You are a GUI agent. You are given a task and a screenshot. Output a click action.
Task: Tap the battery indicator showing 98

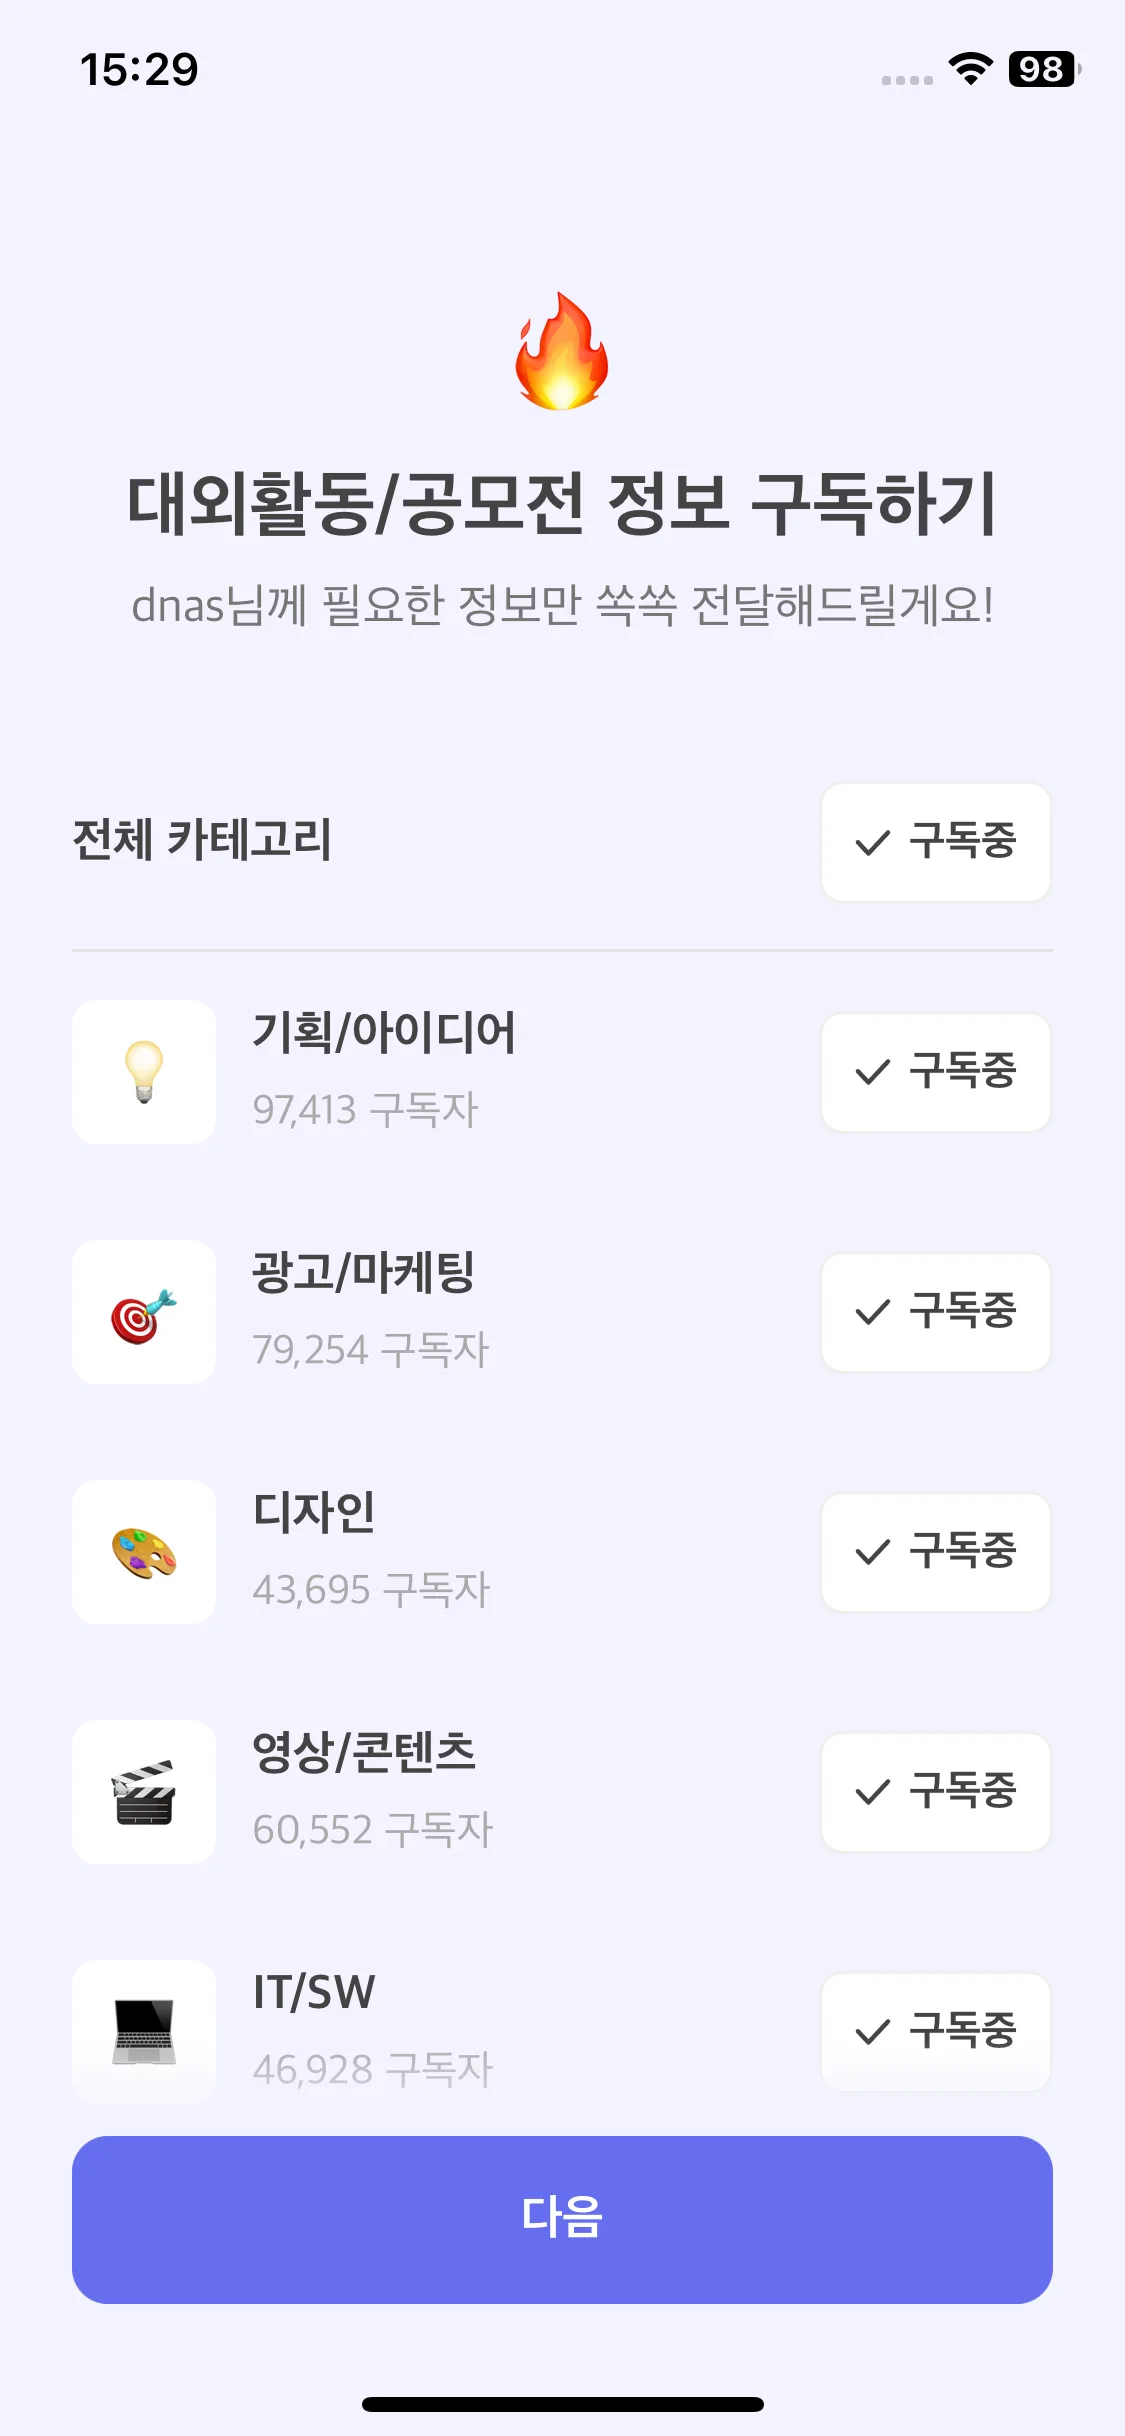(x=1044, y=69)
